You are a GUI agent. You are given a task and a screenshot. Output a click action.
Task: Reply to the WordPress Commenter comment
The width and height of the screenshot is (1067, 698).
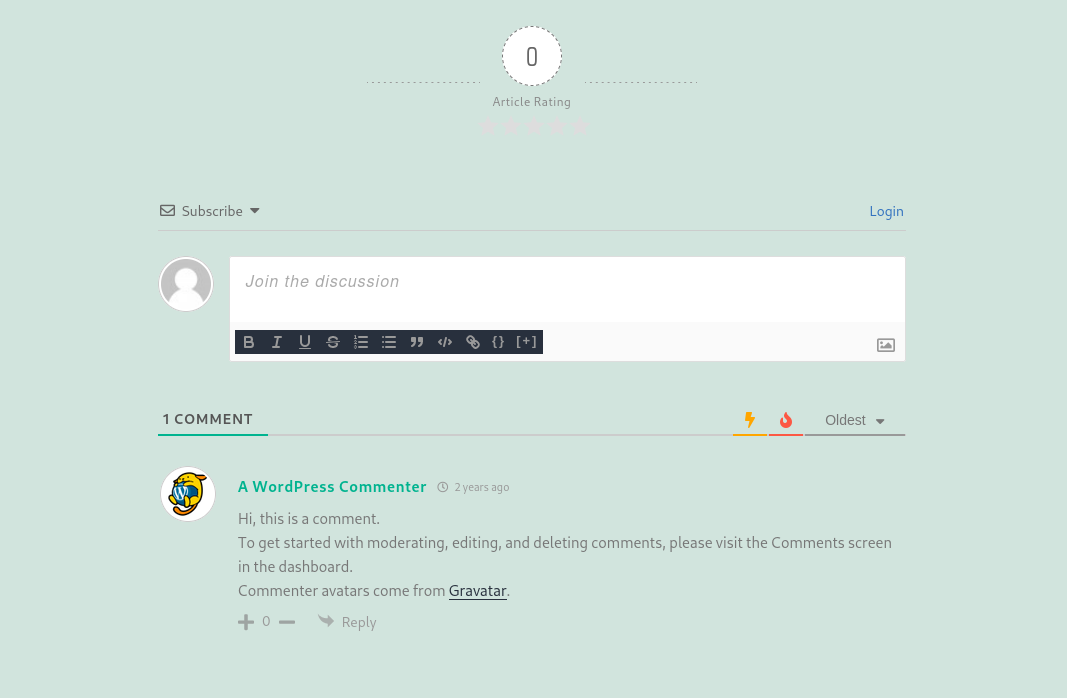coord(348,622)
